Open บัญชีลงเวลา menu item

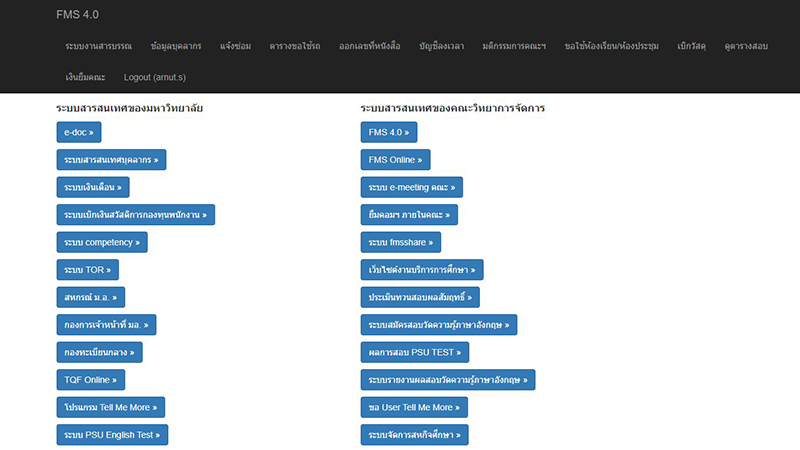pyautogui.click(x=442, y=46)
